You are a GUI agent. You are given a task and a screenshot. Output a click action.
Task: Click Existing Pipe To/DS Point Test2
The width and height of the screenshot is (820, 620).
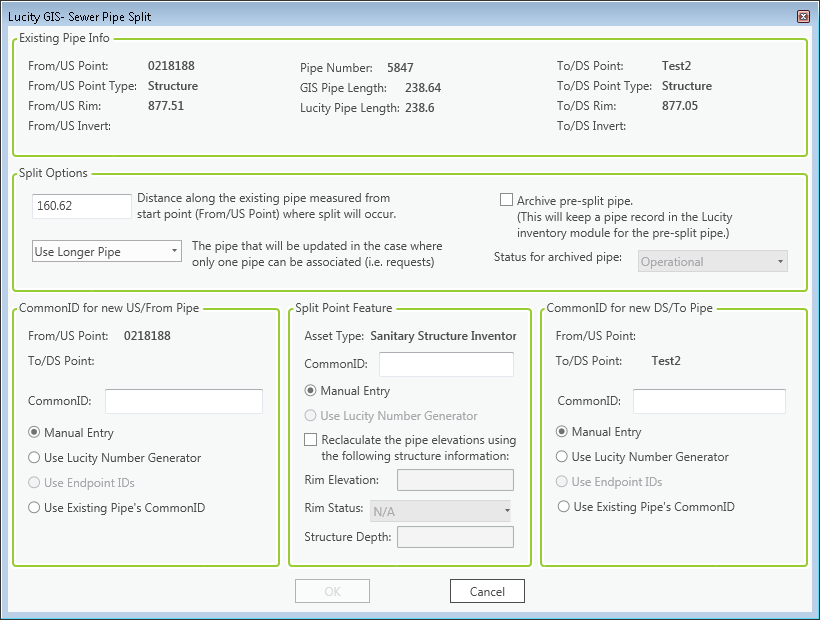pyautogui.click(x=676, y=66)
